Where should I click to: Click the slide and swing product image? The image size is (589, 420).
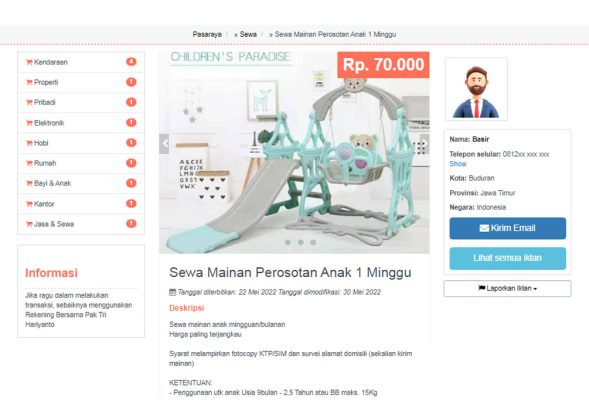tap(294, 153)
